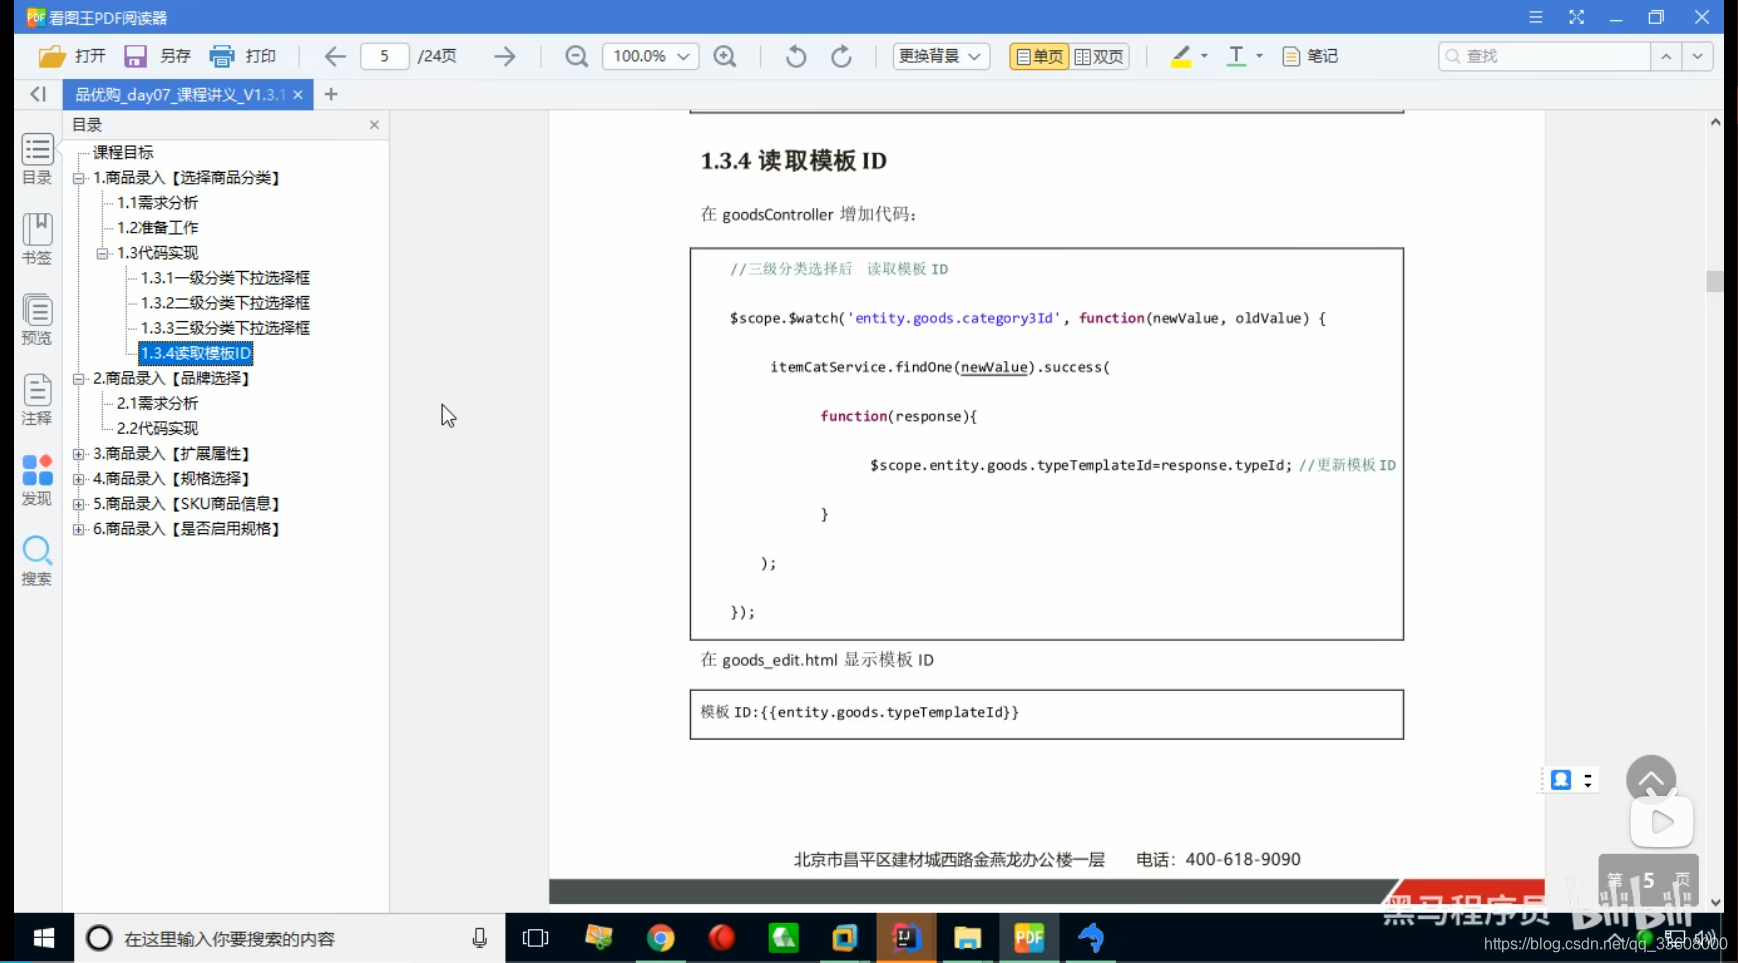Screen dimensions: 1738x963
Task: Select 1.1需求分析 outline entry
Action: click(157, 202)
